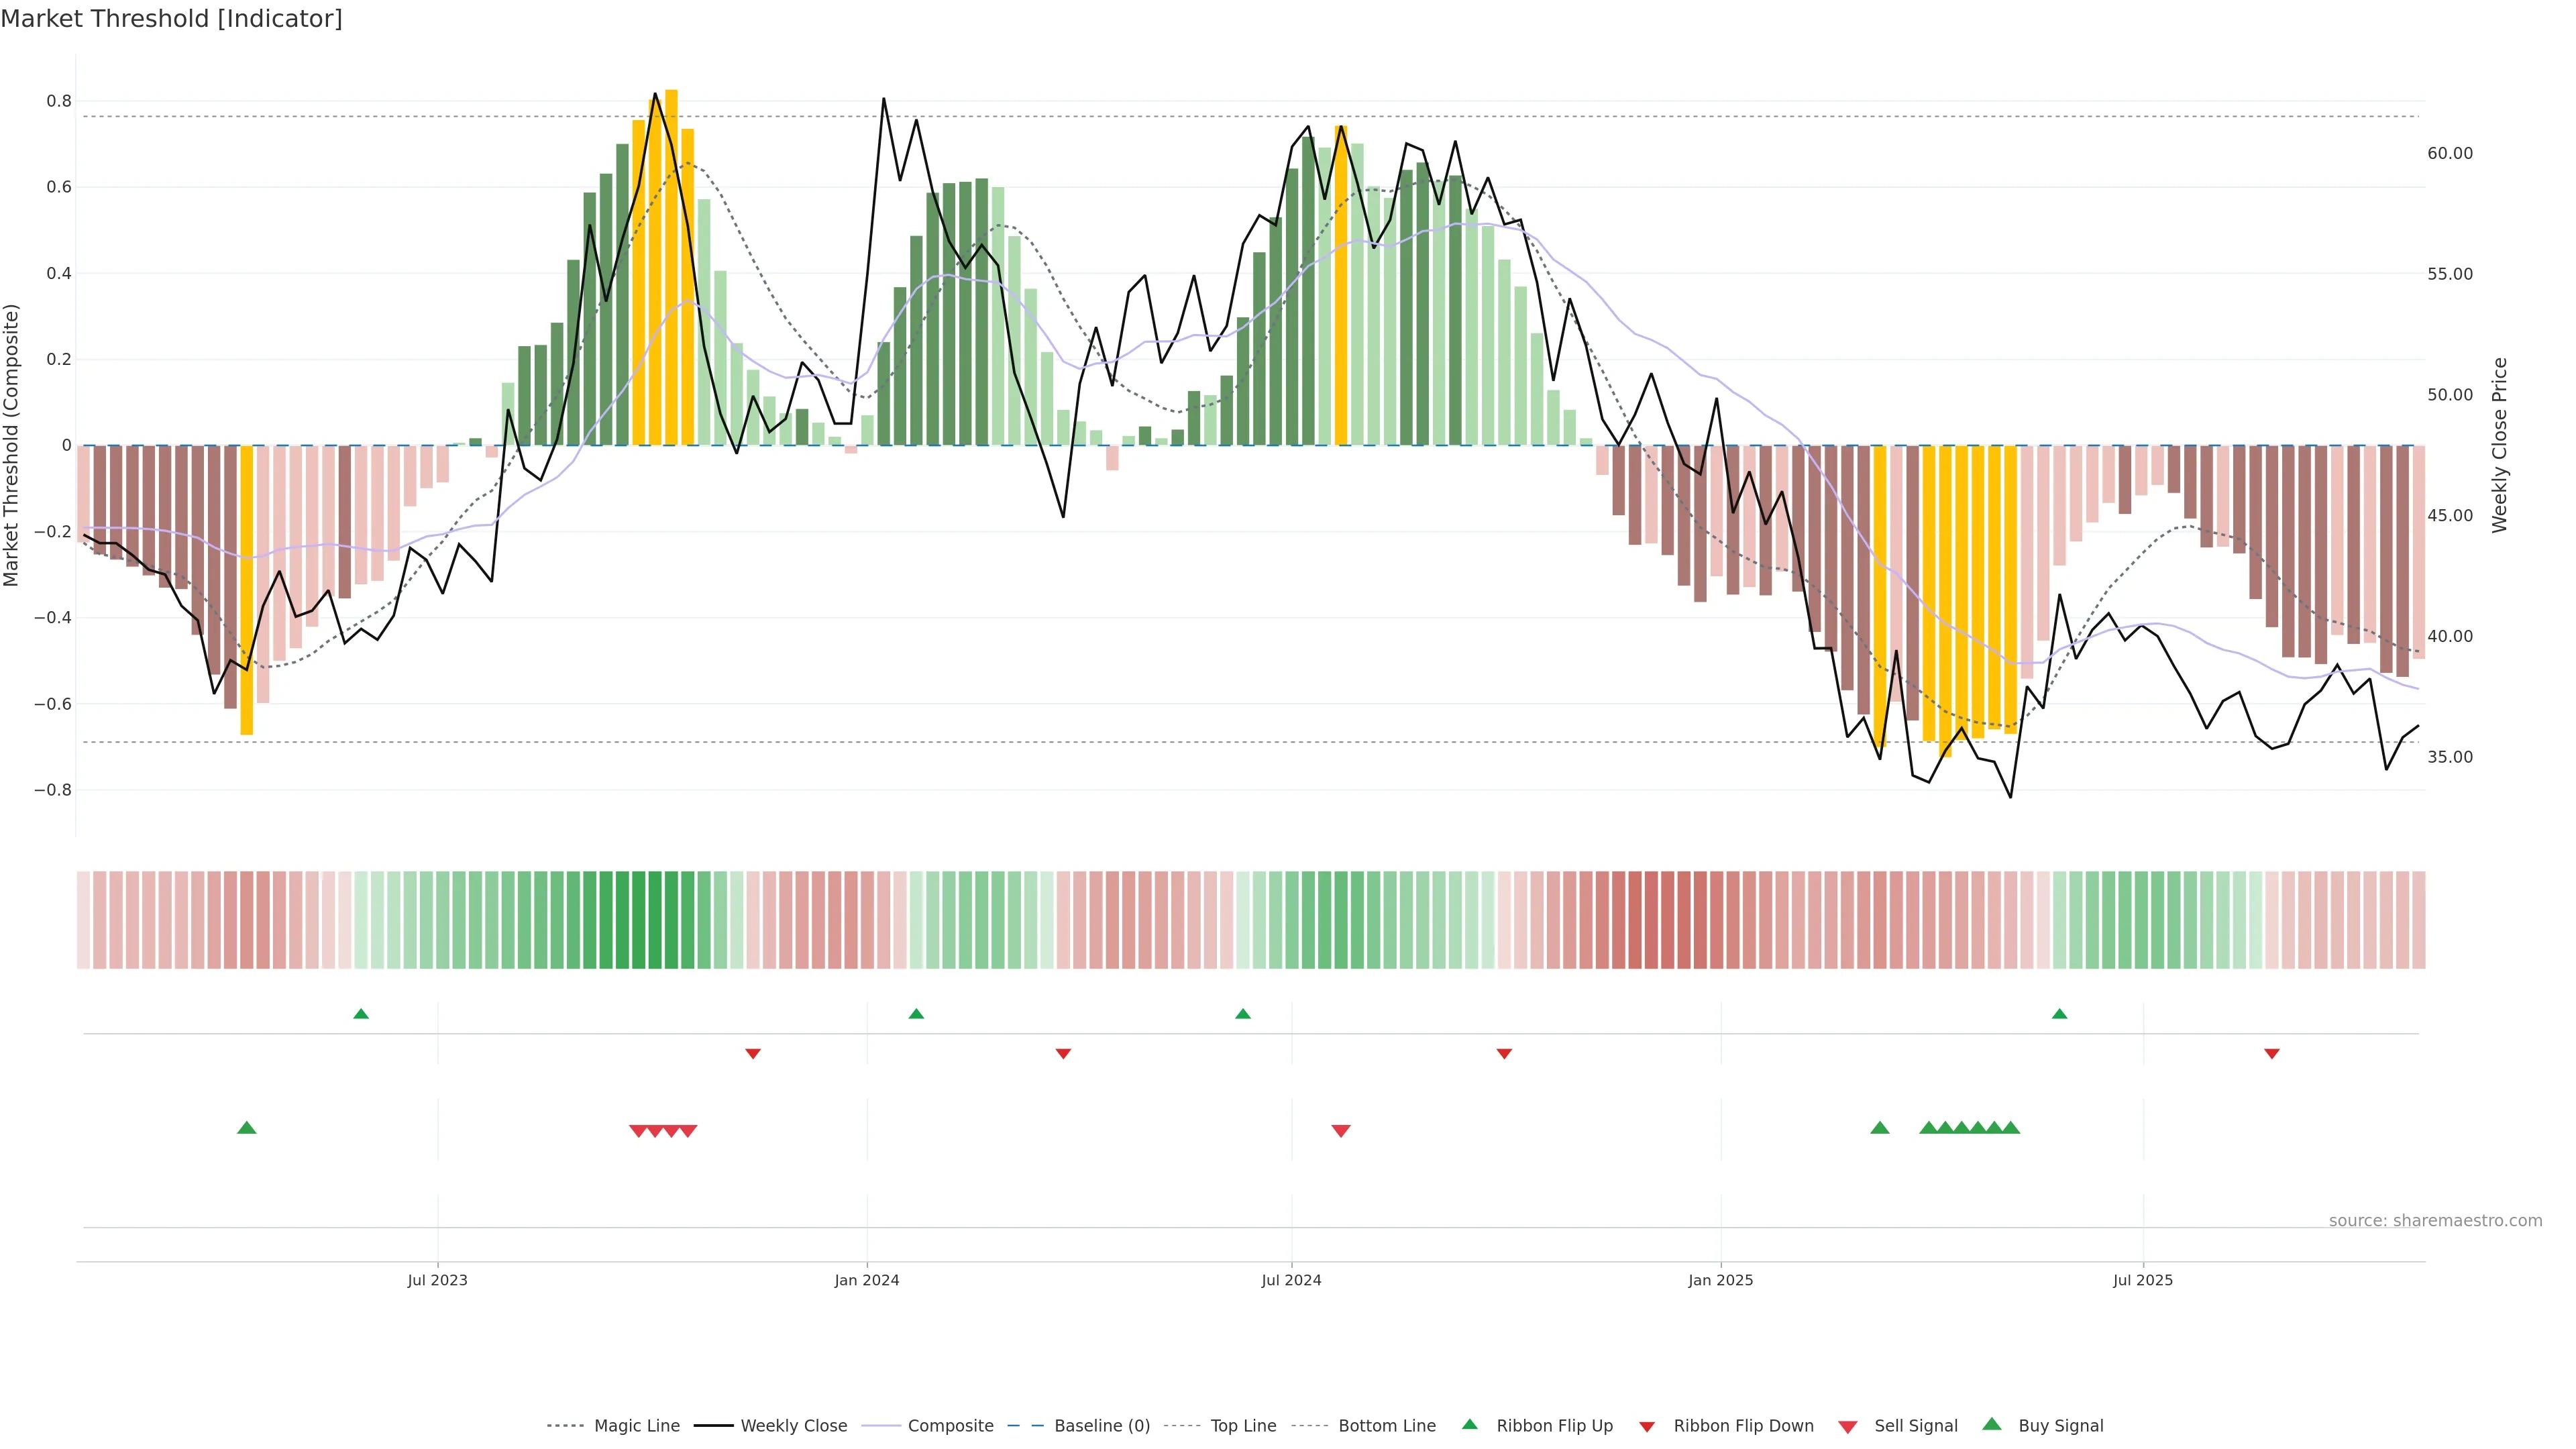Hide the Baseline (0) legend series

click(x=1101, y=1426)
